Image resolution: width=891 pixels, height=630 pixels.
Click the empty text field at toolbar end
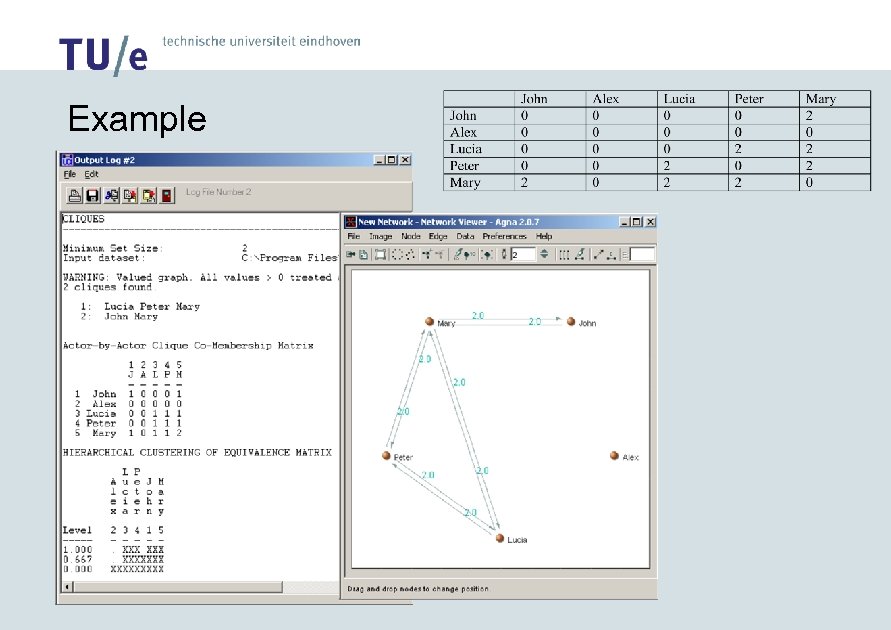642,254
